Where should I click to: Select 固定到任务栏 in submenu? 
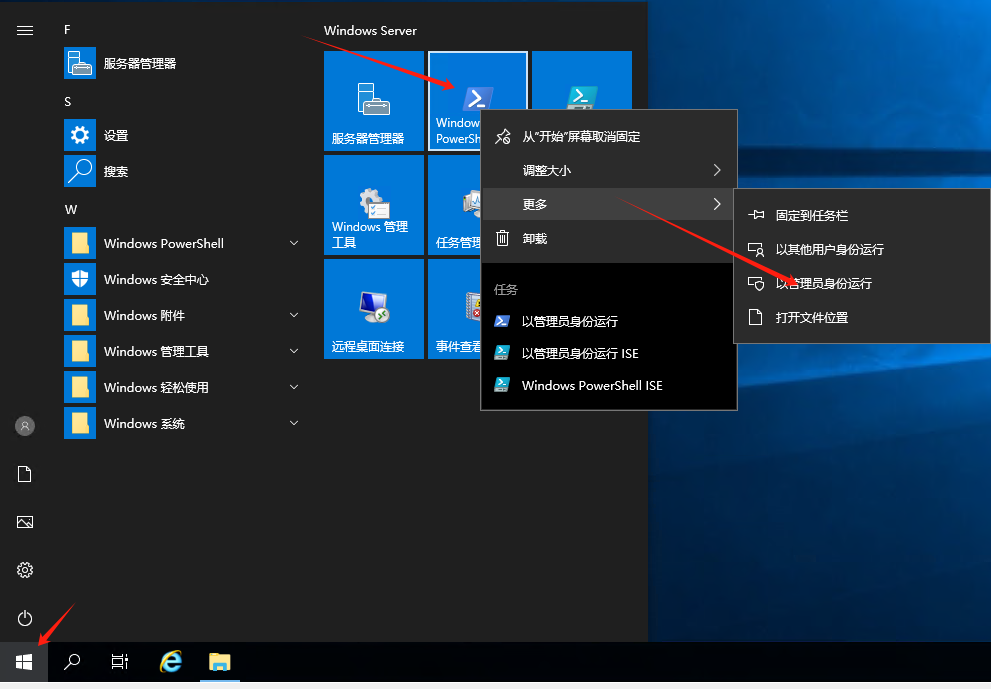[862, 216]
